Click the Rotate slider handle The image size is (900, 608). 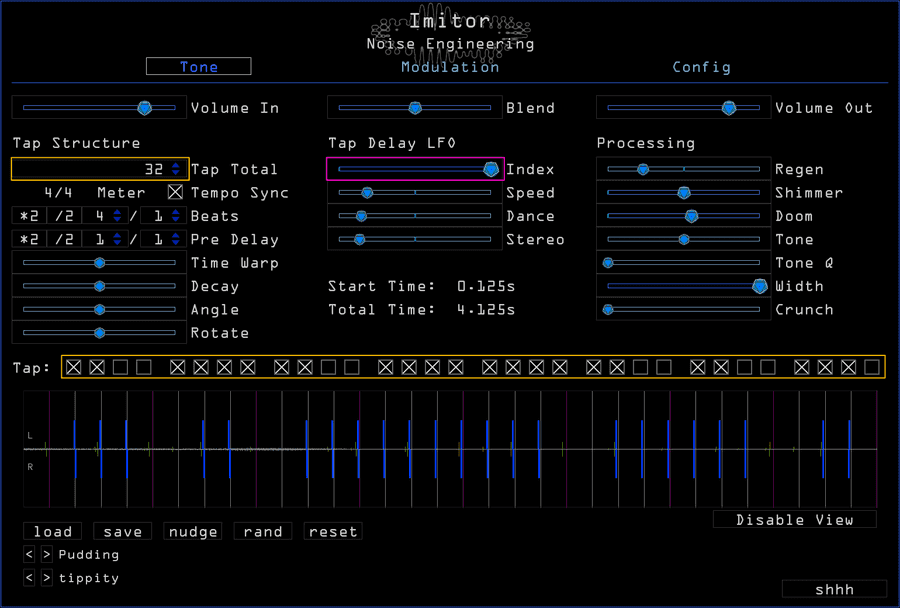[x=99, y=332]
